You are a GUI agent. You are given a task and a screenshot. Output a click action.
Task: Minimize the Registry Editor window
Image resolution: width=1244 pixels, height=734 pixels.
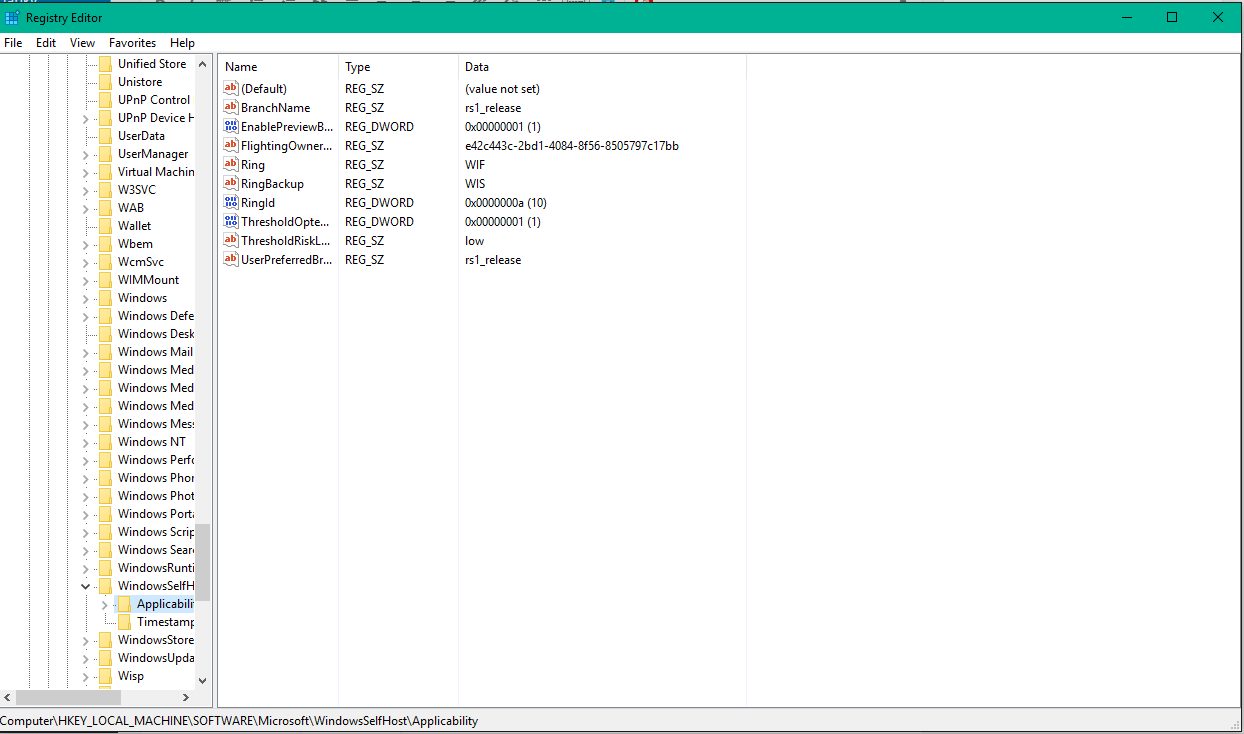coord(1126,17)
